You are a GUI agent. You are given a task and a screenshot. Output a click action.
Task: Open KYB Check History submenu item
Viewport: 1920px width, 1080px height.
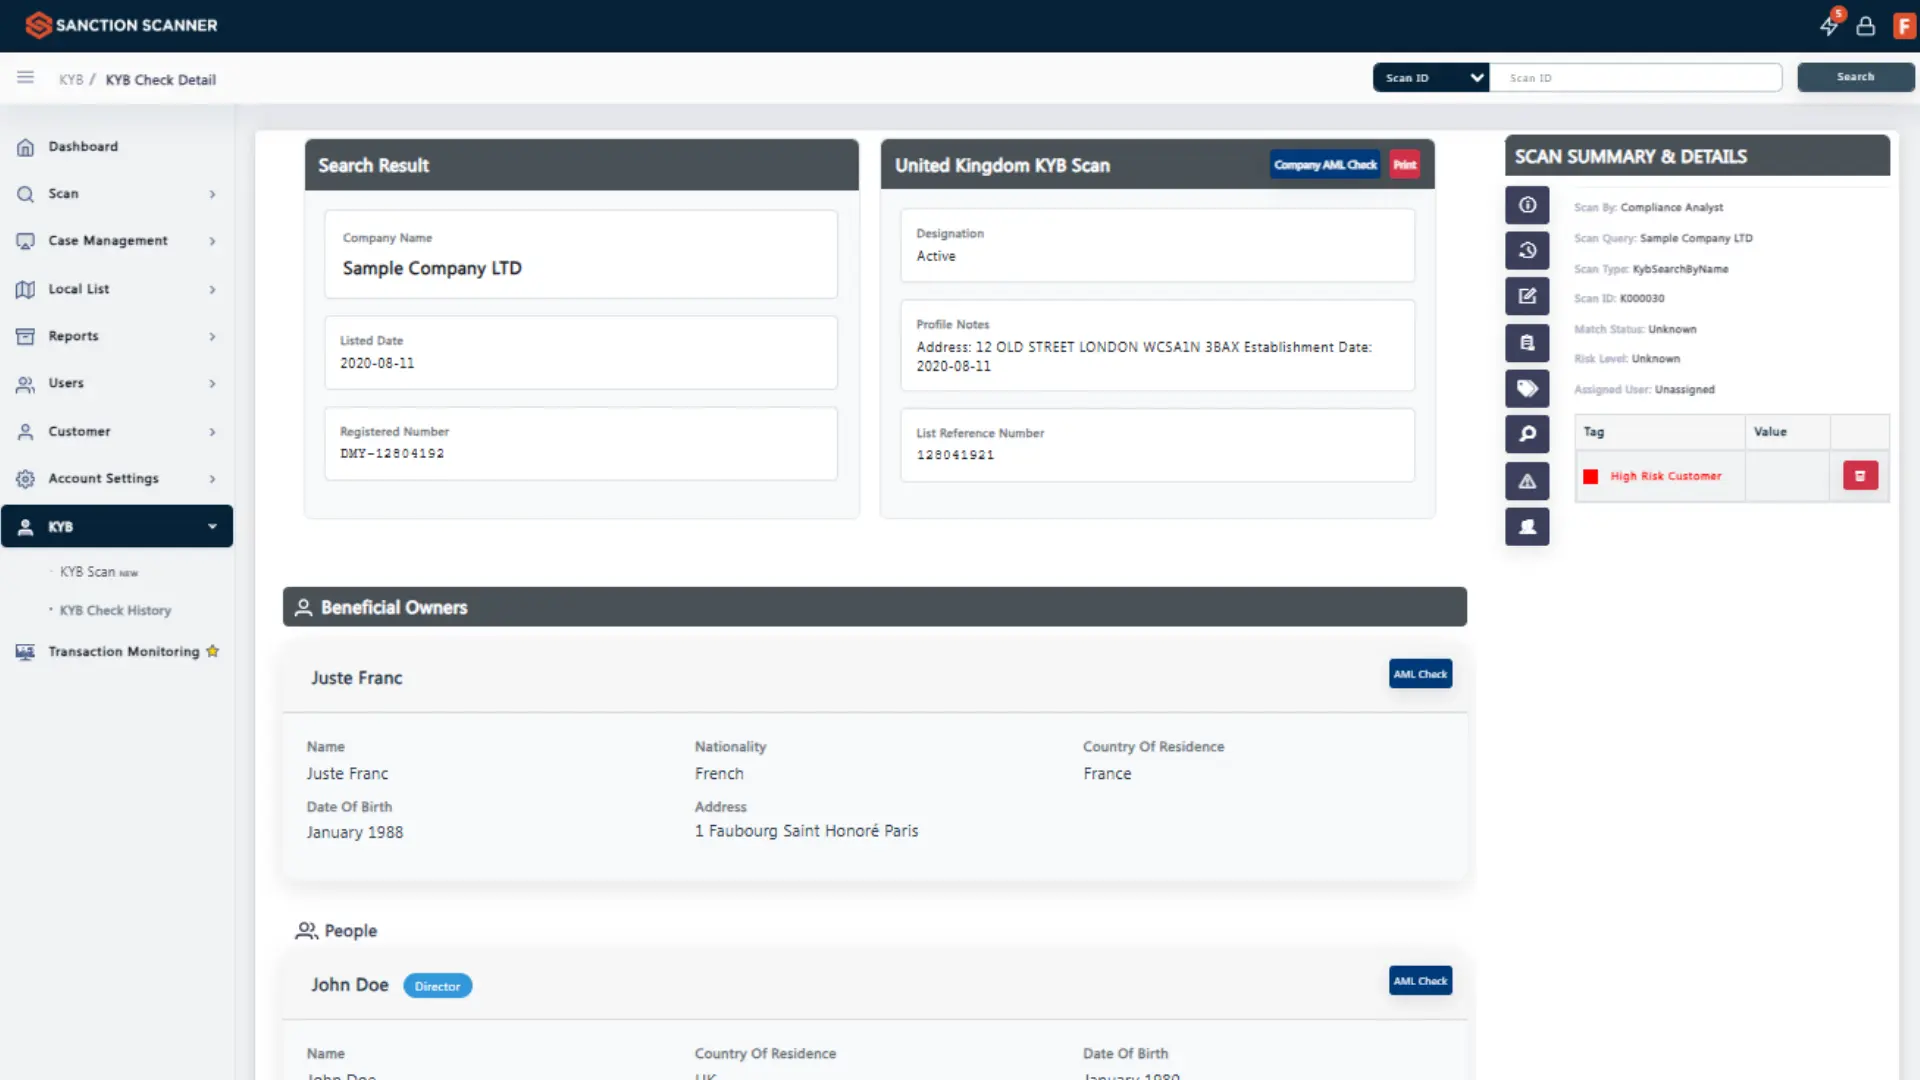(x=115, y=611)
